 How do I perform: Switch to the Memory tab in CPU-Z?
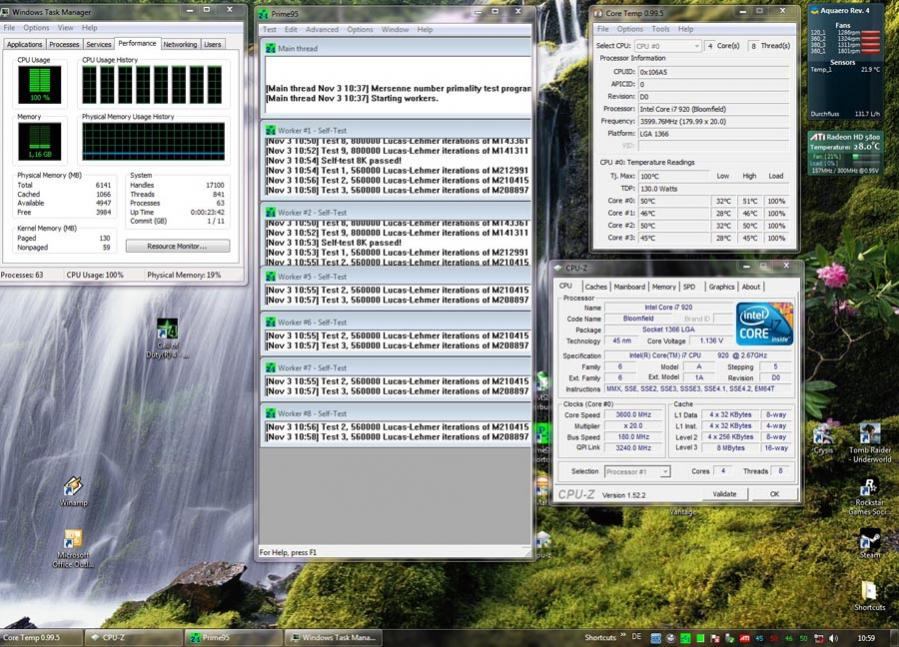pyautogui.click(x=664, y=287)
